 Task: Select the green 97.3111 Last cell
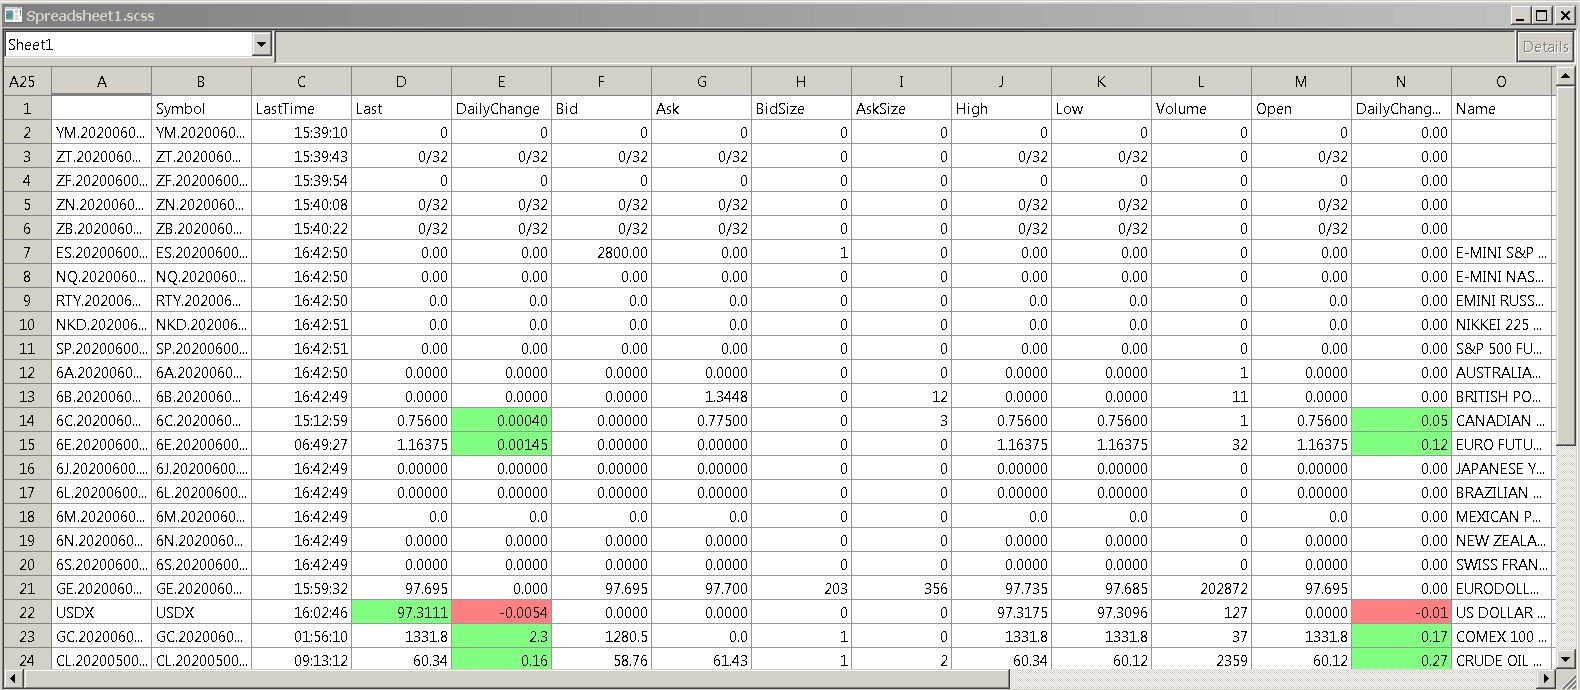(x=401, y=612)
